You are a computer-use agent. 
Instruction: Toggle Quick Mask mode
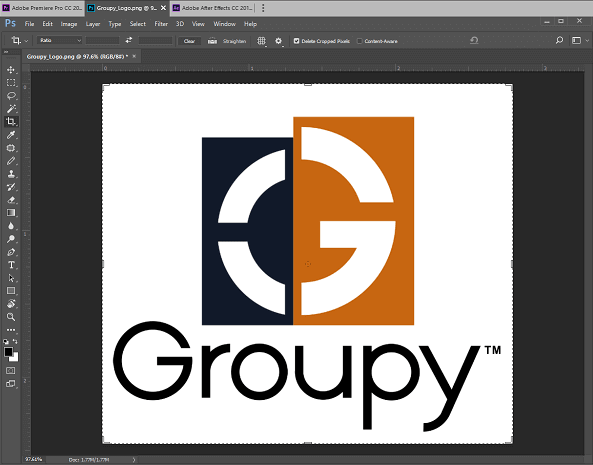click(x=11, y=370)
